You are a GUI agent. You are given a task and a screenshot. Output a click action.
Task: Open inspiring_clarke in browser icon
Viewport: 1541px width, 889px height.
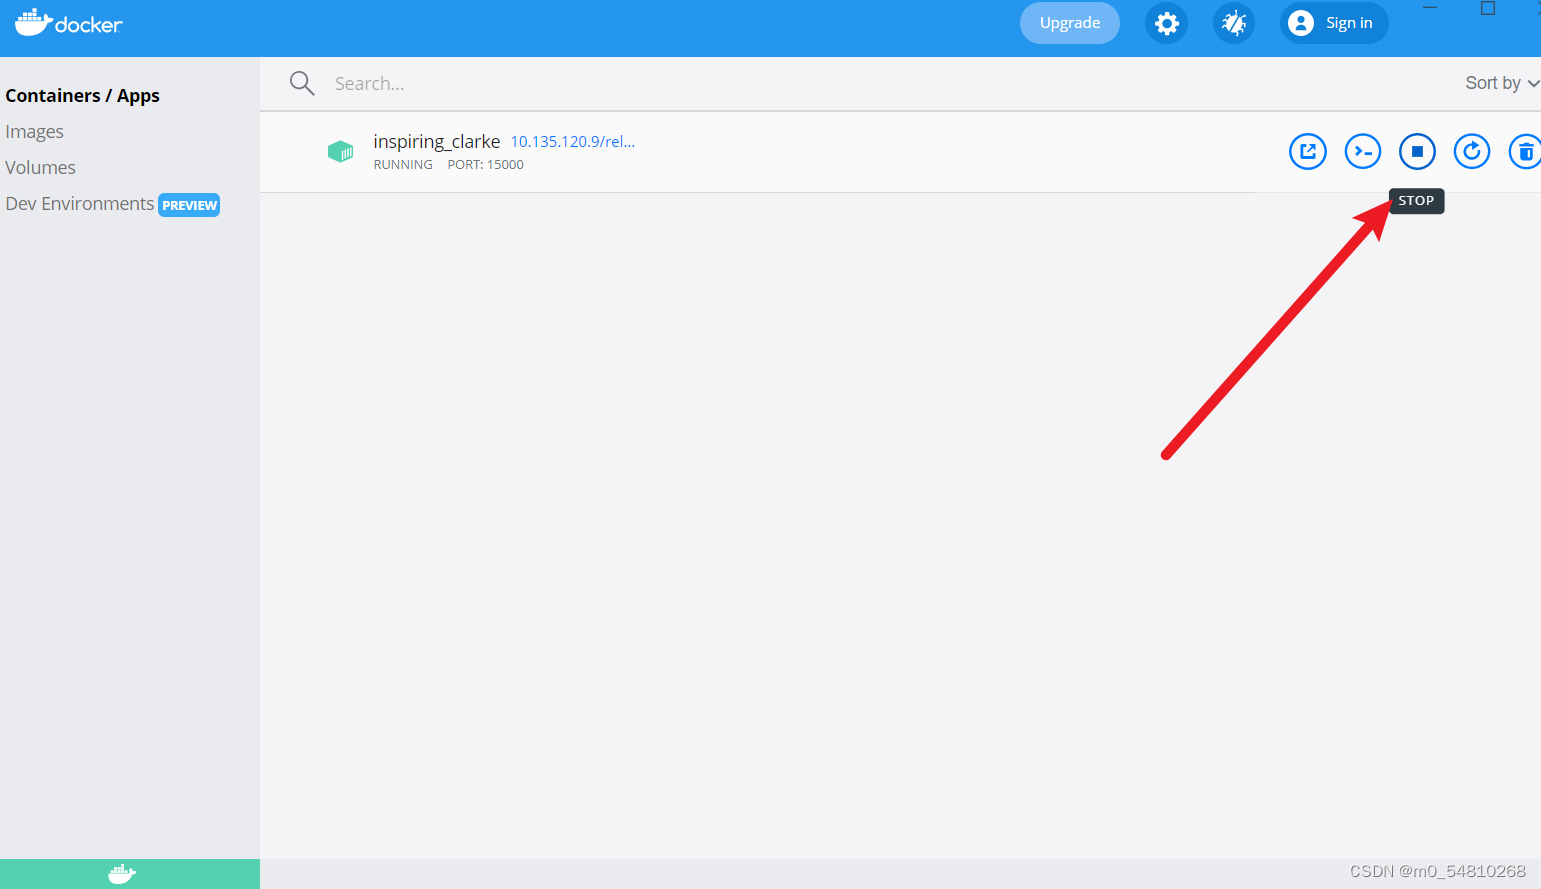[x=1308, y=152]
